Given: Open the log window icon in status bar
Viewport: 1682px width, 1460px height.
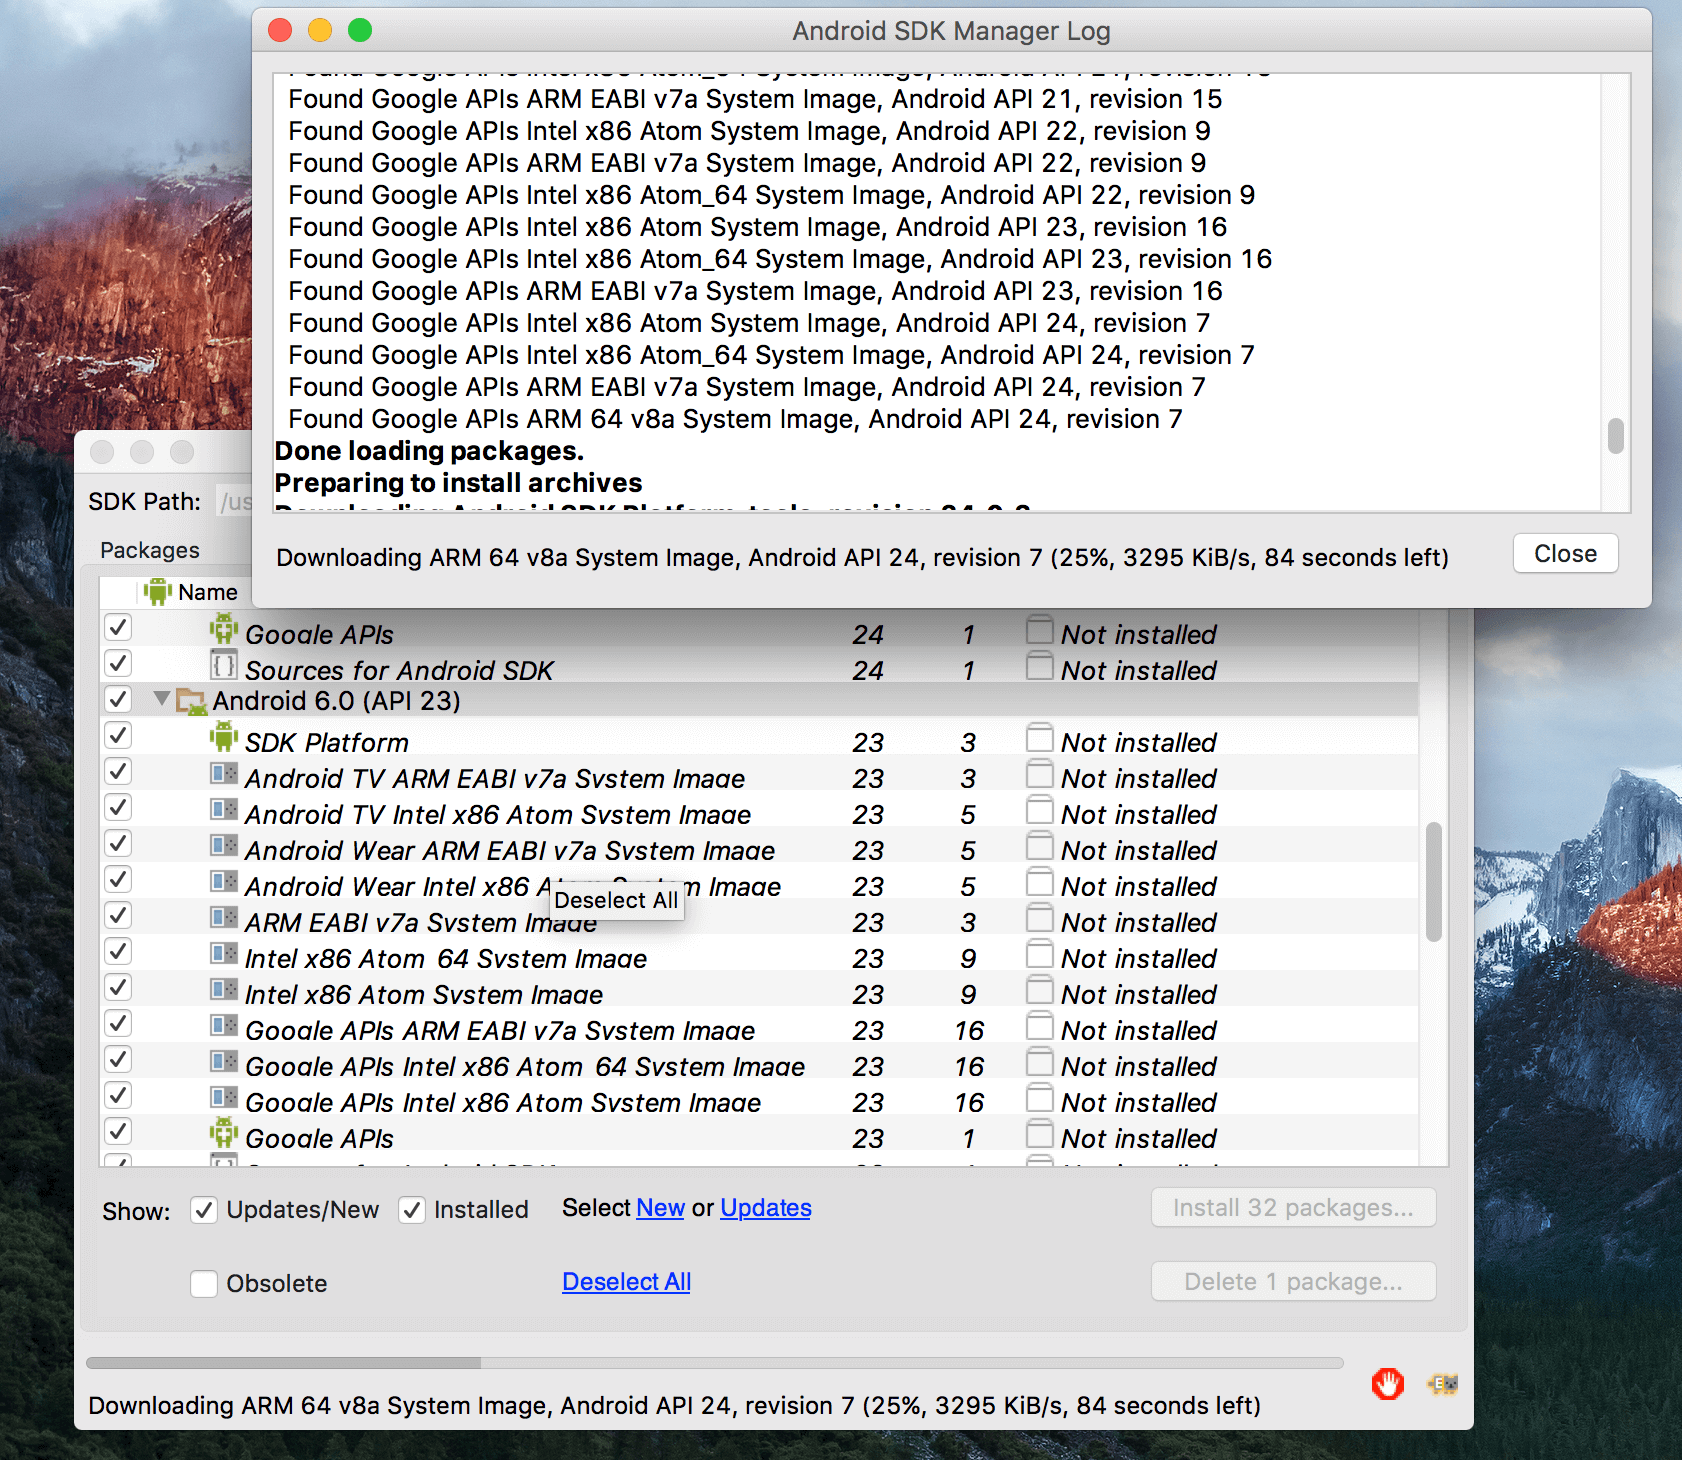Looking at the screenshot, I should click(1443, 1384).
